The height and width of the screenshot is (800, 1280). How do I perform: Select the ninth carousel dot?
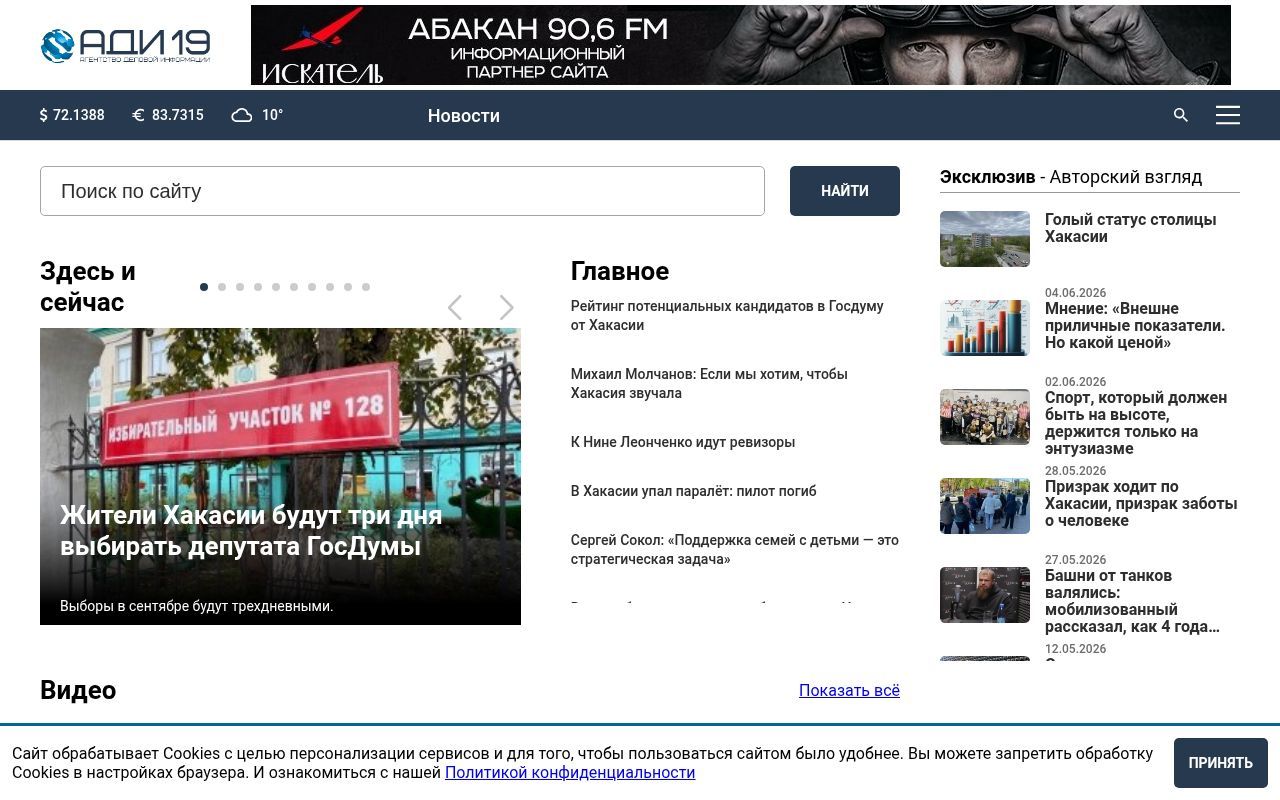click(x=348, y=287)
